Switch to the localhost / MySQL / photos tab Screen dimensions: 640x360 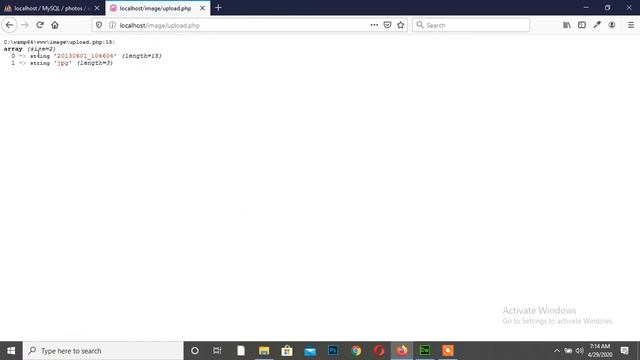pos(52,8)
